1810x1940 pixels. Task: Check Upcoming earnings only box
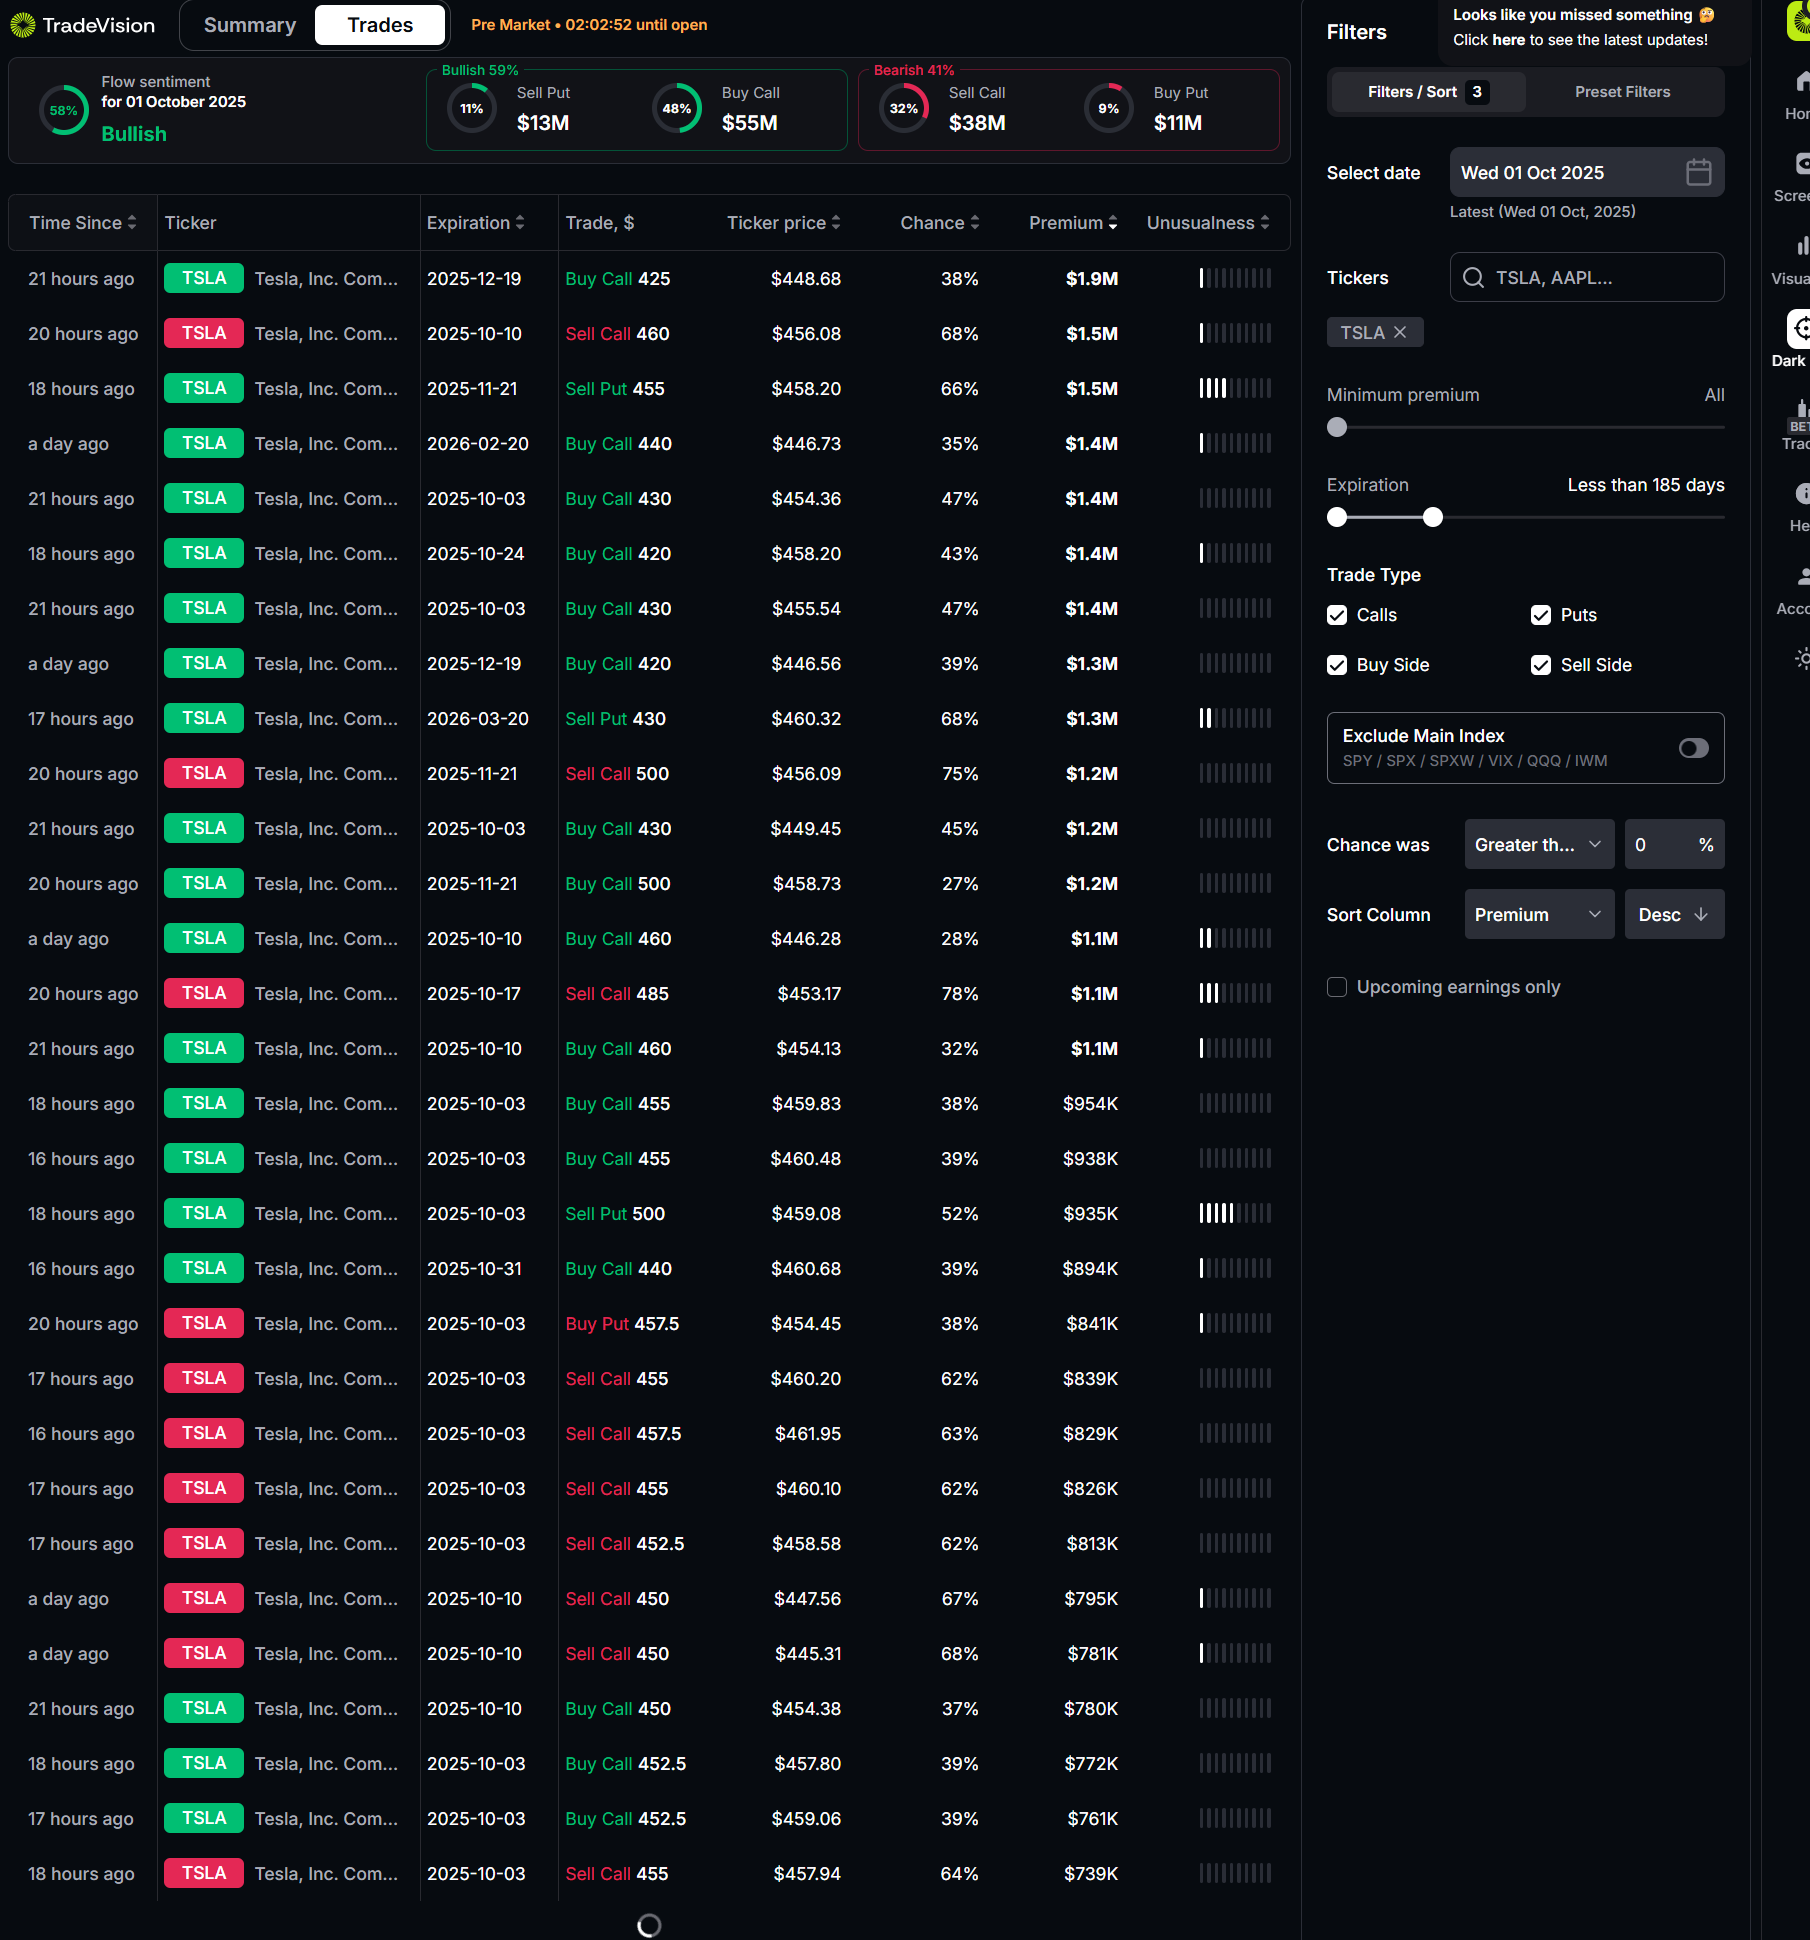click(x=1337, y=987)
